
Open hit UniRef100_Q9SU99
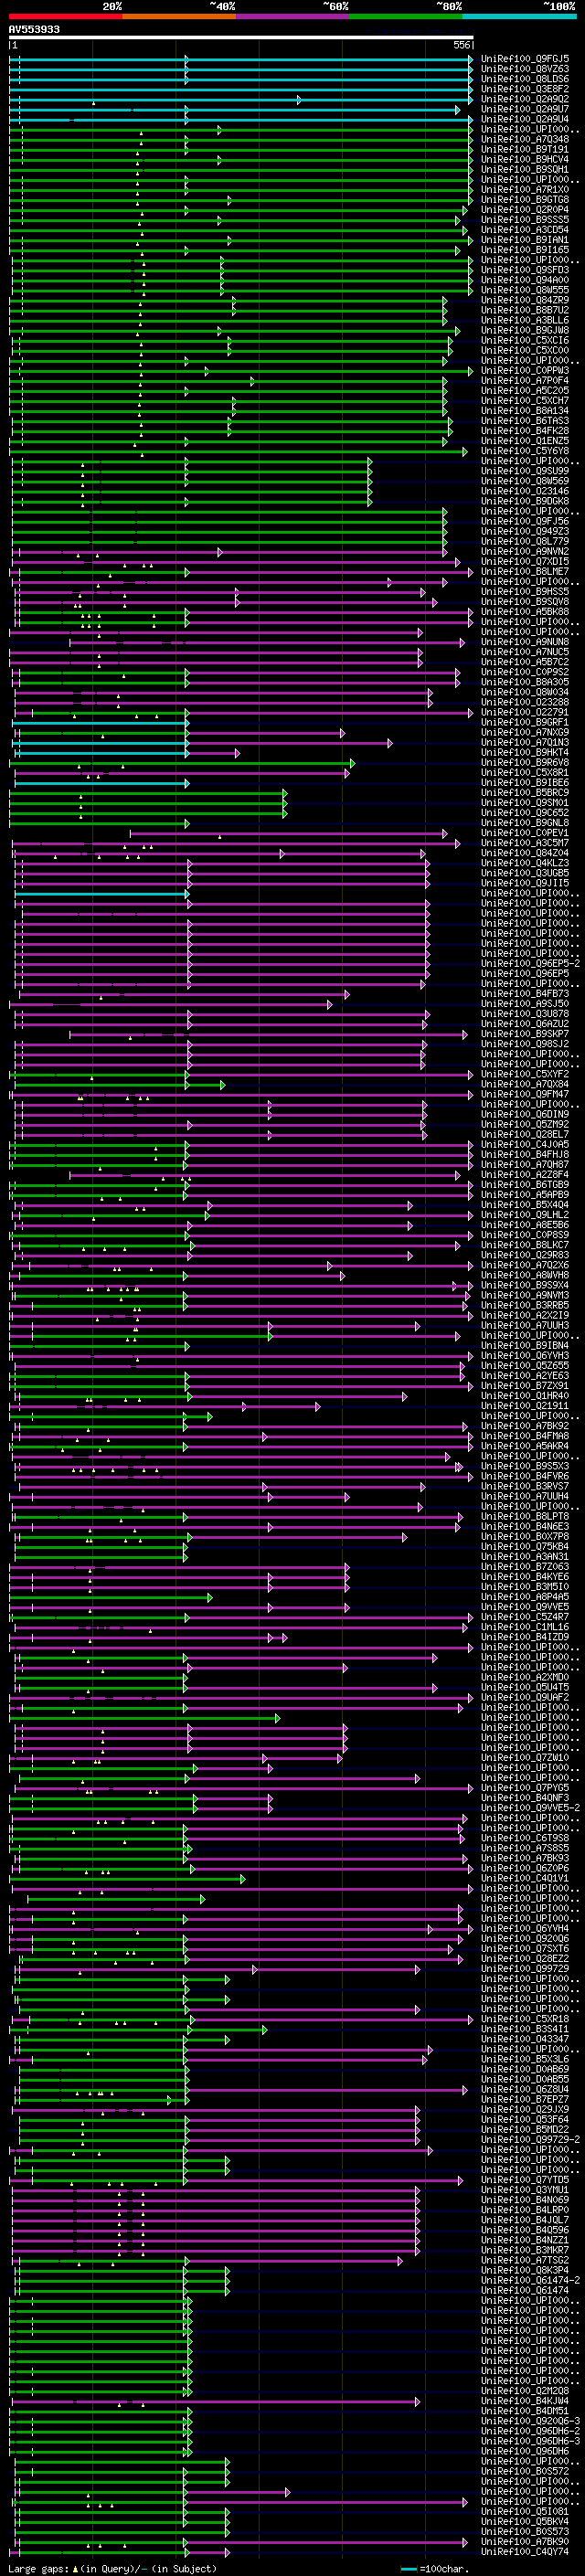tap(524, 471)
